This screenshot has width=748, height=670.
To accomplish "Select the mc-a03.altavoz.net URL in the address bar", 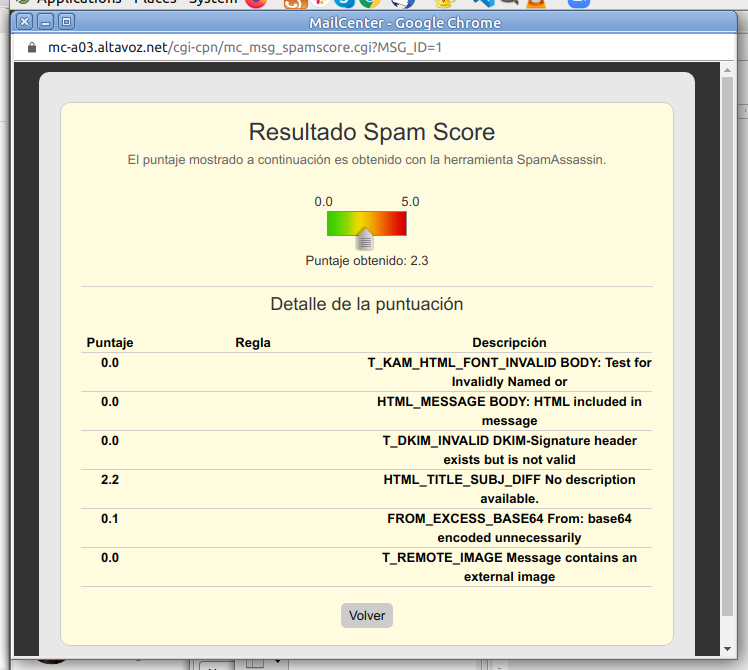I will tap(244, 47).
